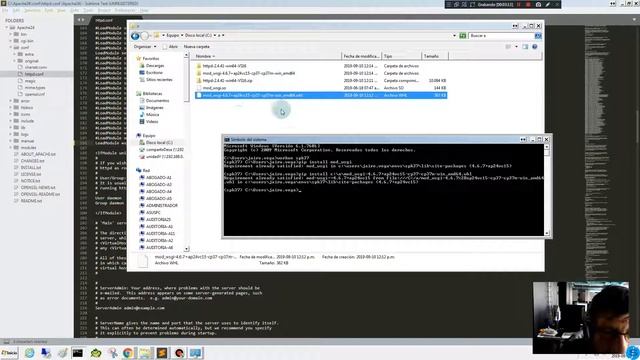
Task: Select the httpd-2.4.41-win64-VS16.zip file
Action: 320,80
